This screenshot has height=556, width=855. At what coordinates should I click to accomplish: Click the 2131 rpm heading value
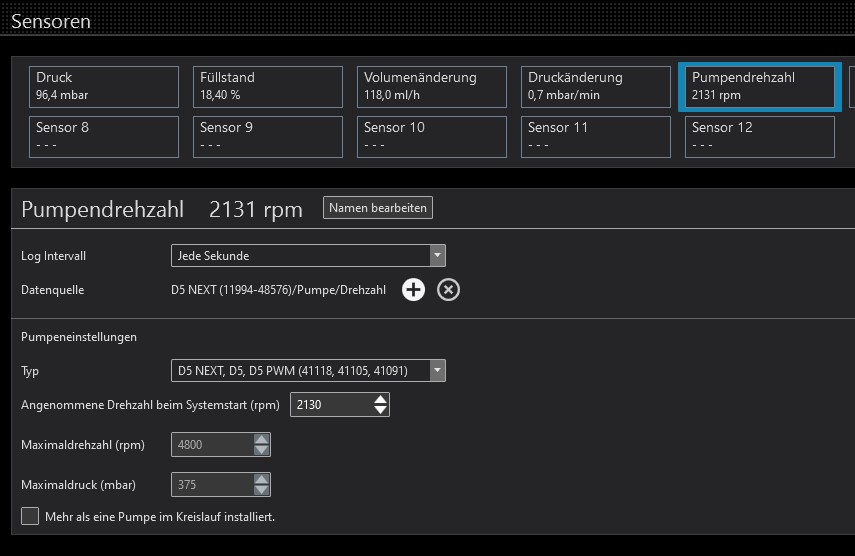click(x=256, y=209)
